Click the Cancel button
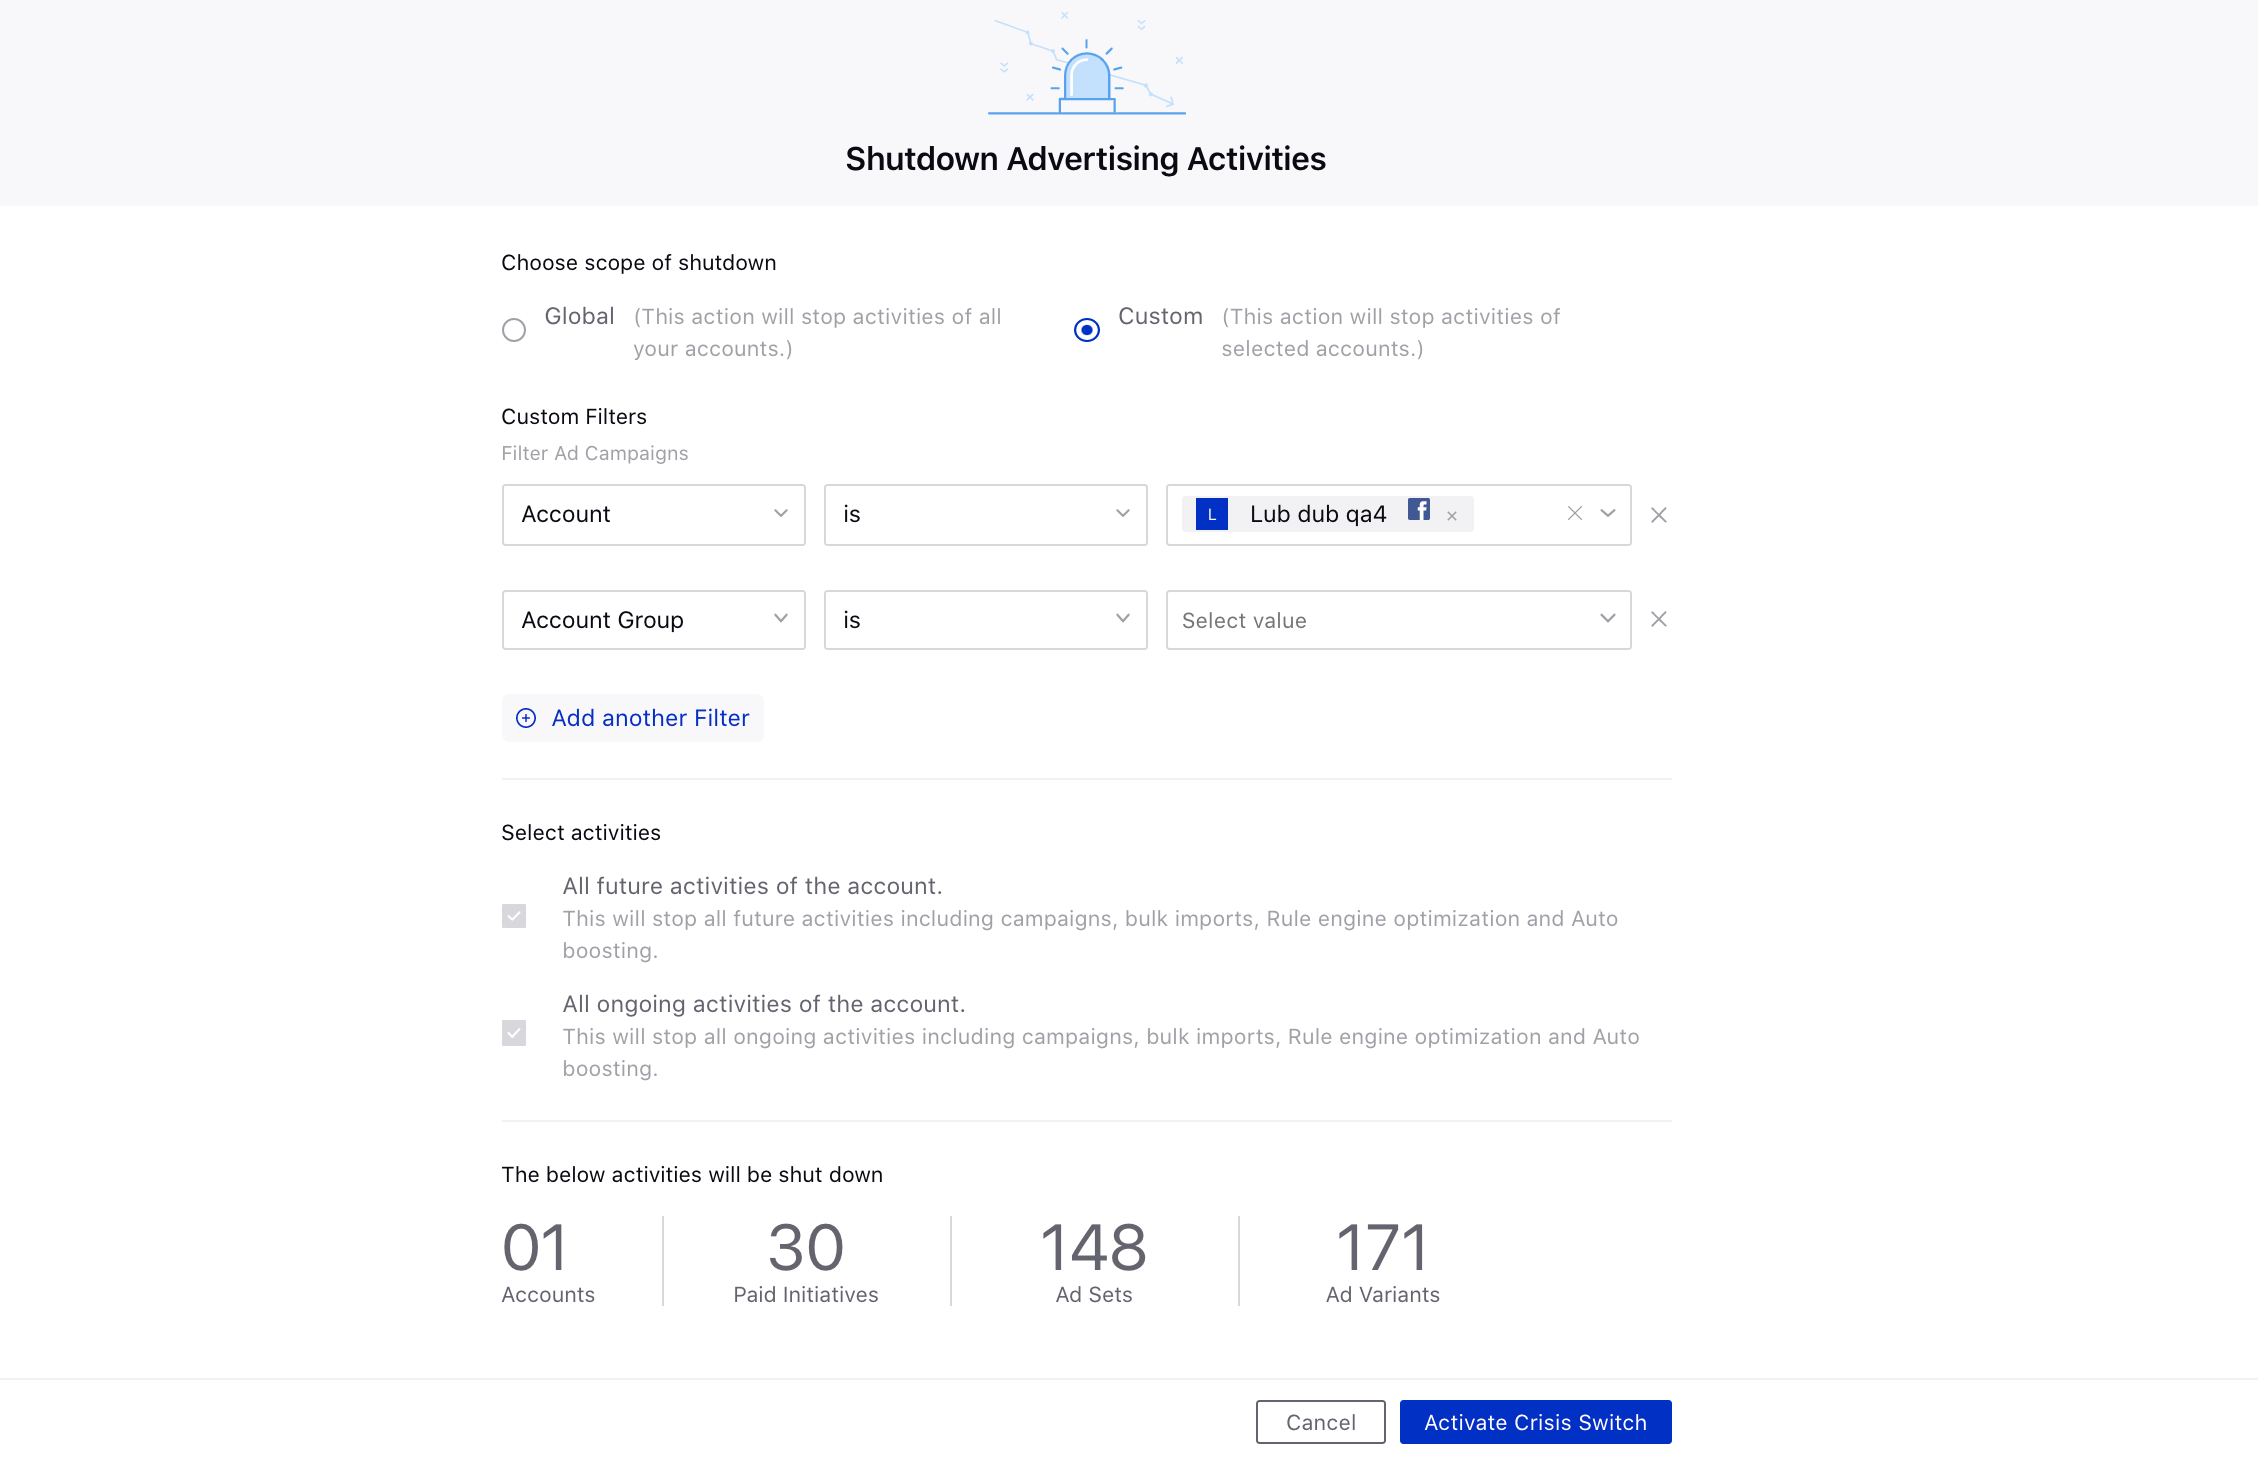Image resolution: width=2258 pixels, height=1466 pixels. 1320,1422
